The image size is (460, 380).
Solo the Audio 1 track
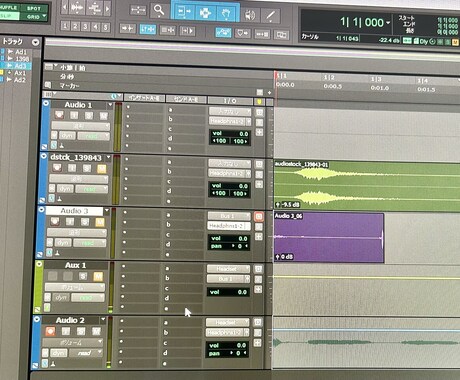coord(89,116)
